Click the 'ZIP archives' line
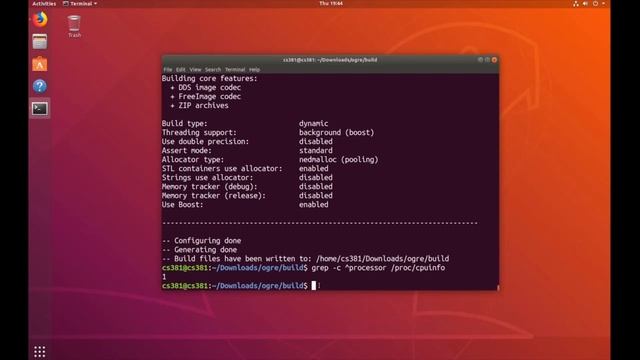 [x=199, y=105]
